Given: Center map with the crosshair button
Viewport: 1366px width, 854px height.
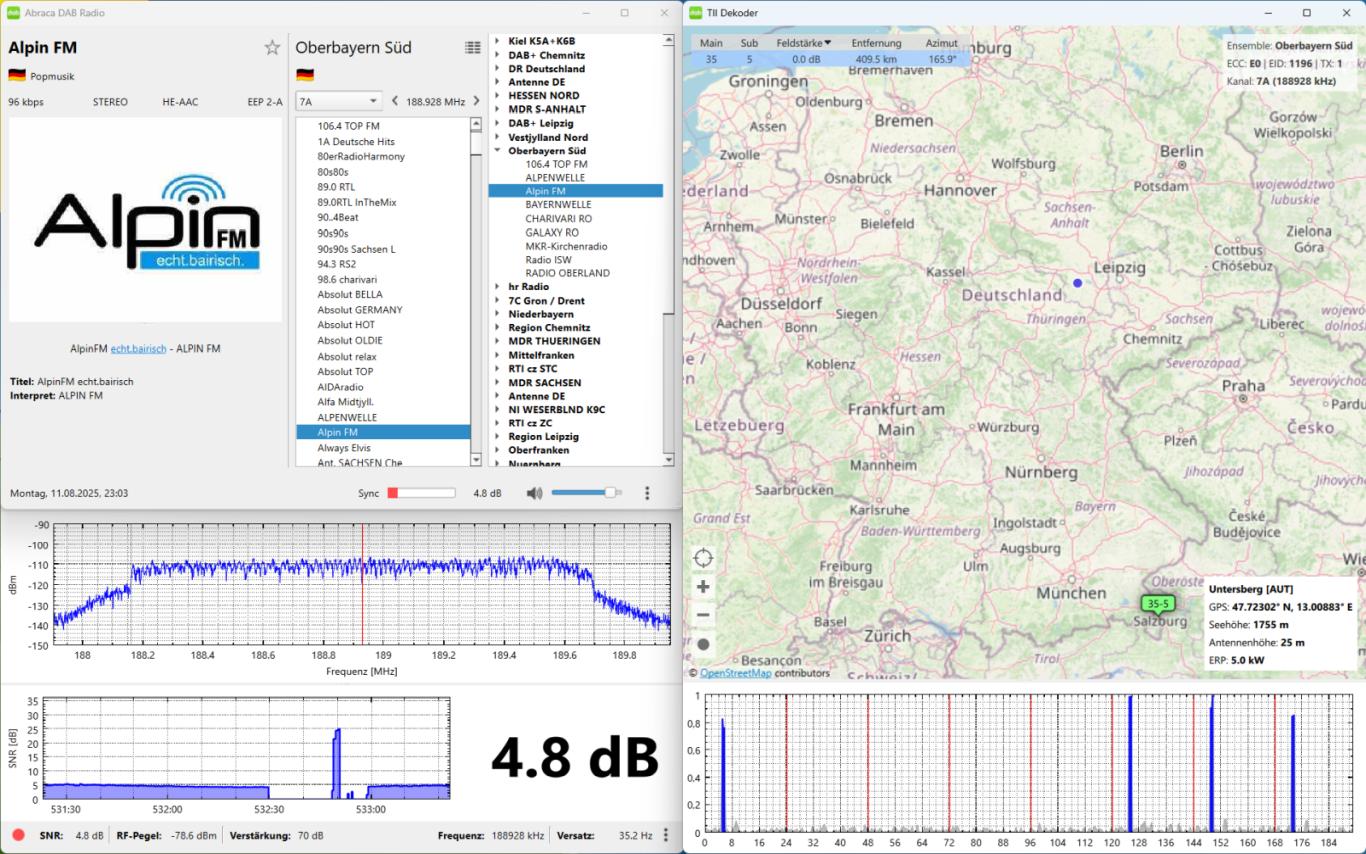Looking at the screenshot, I should pyautogui.click(x=703, y=558).
